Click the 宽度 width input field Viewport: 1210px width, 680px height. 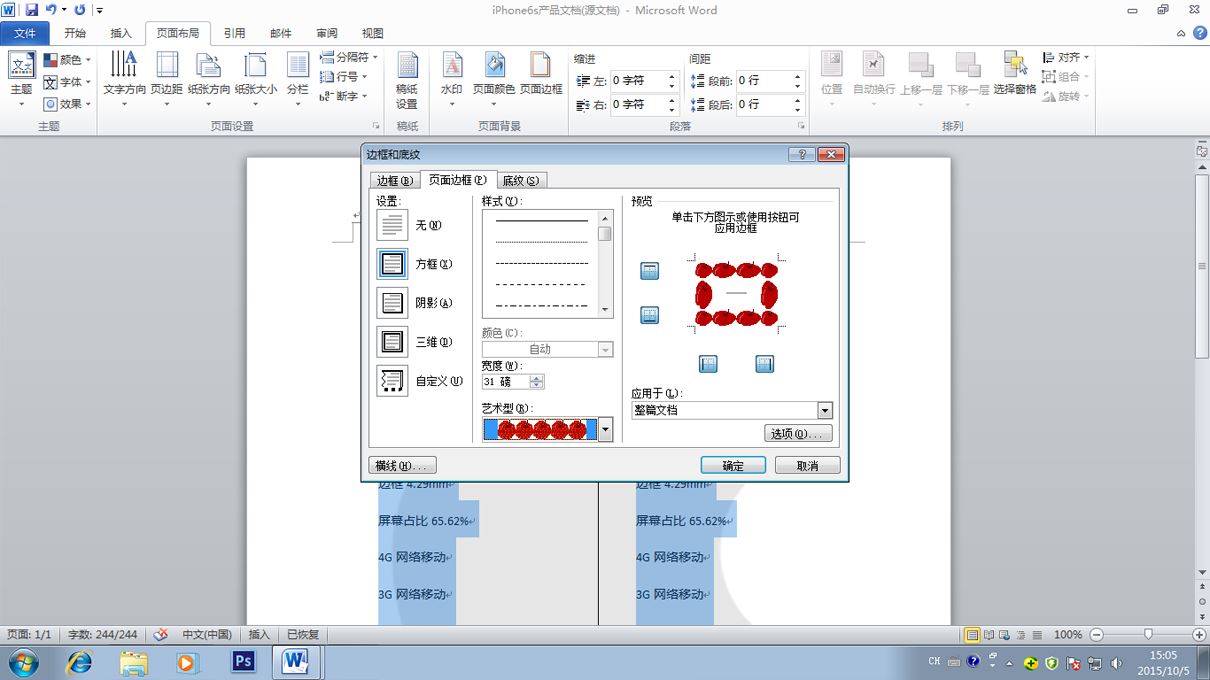506,382
